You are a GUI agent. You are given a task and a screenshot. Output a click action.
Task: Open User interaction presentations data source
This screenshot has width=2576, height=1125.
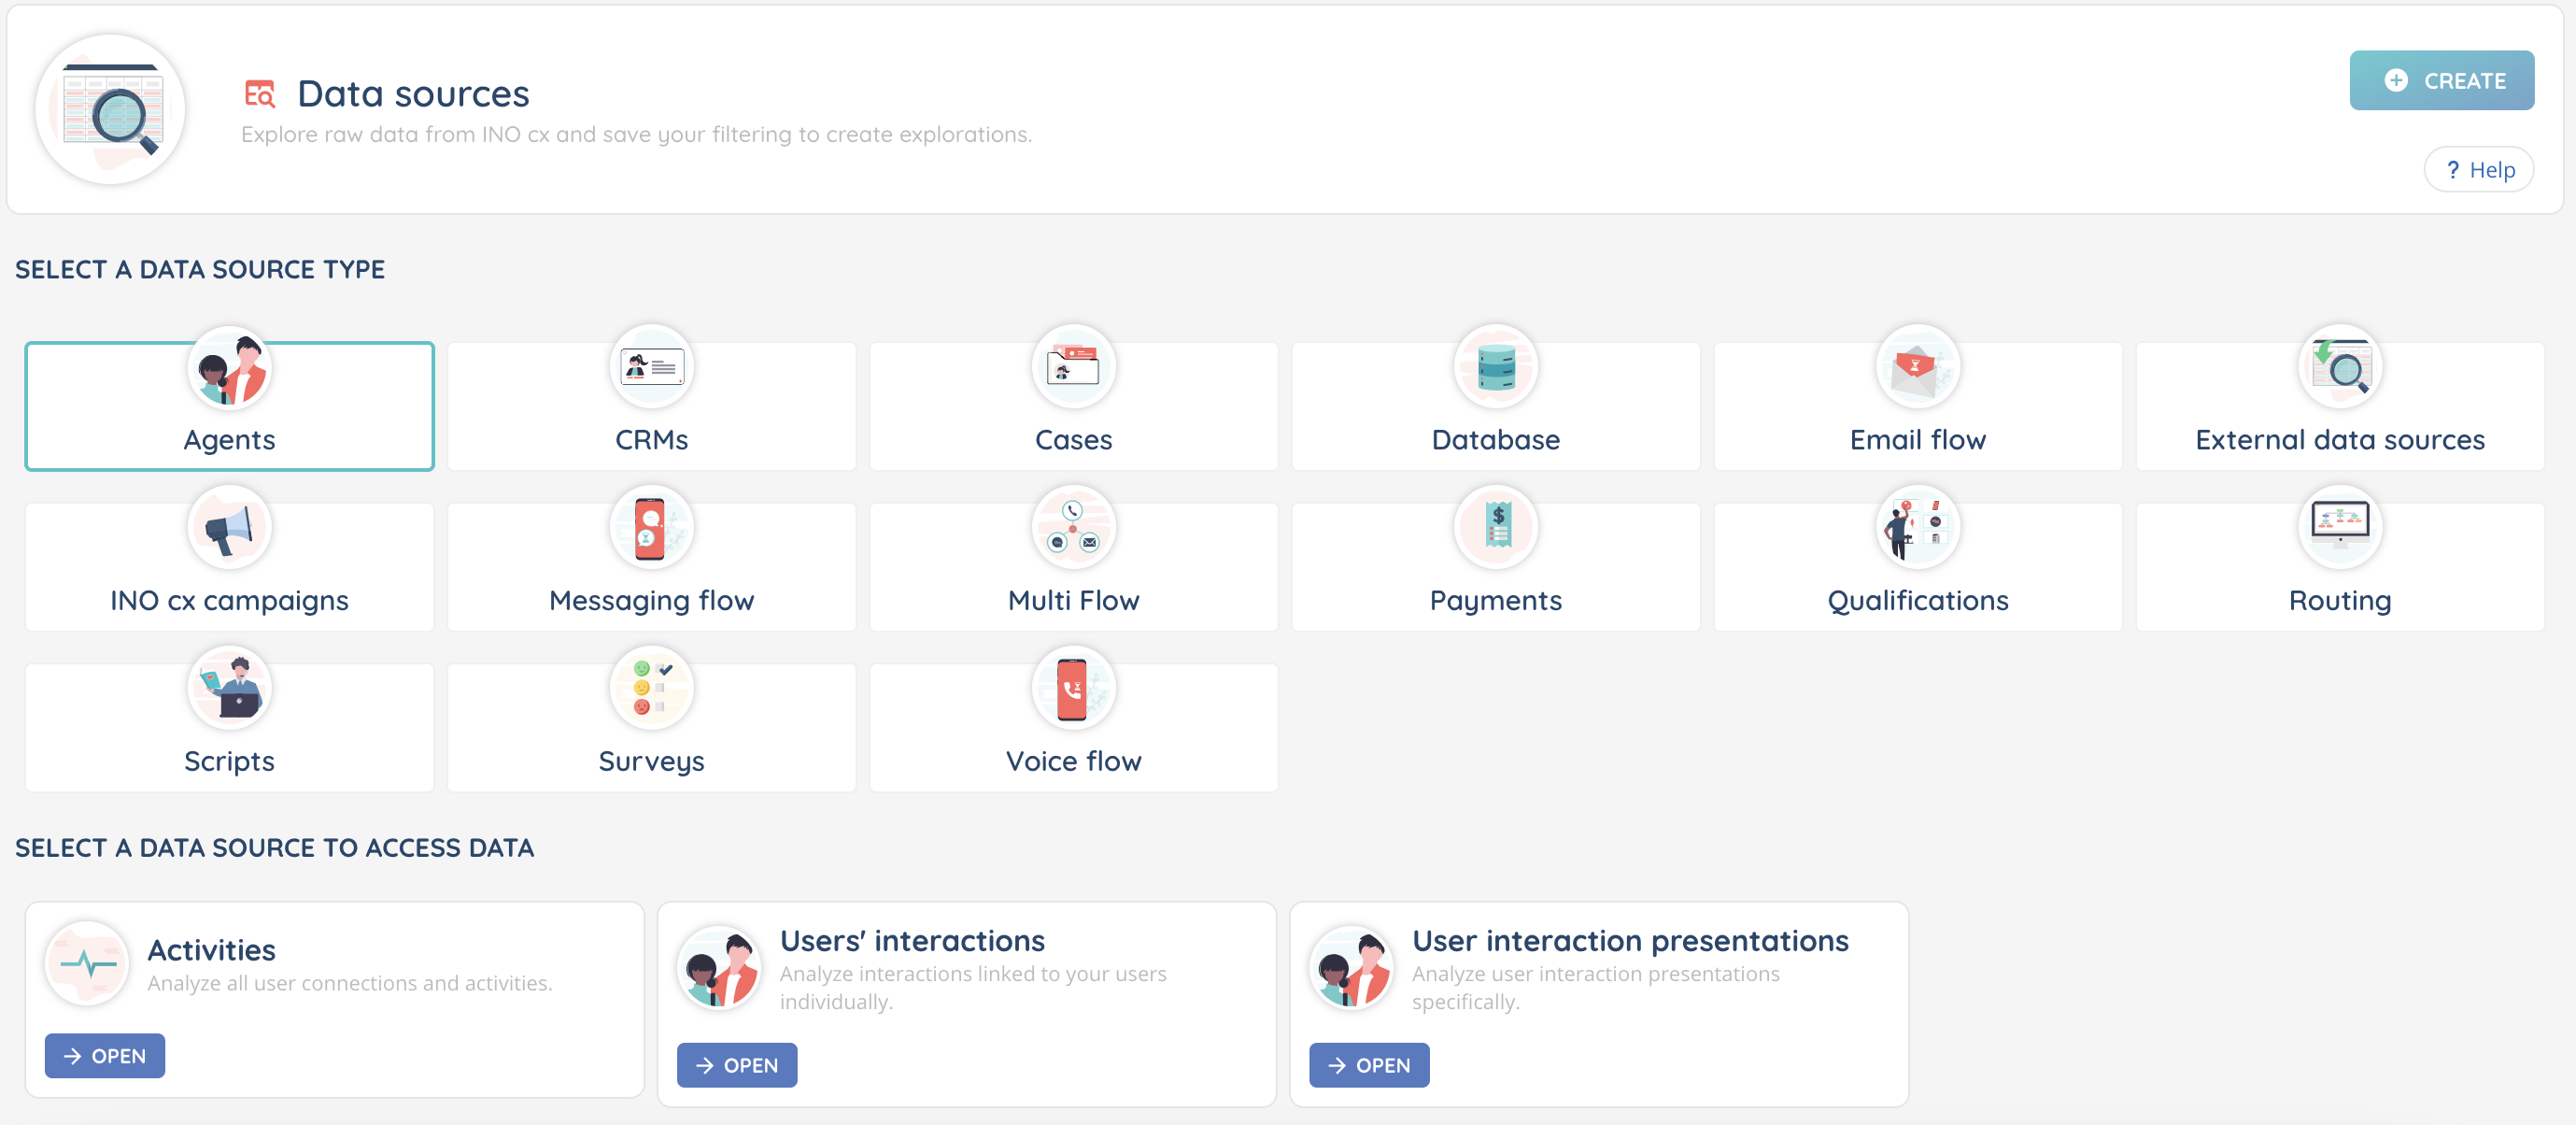pyautogui.click(x=1369, y=1065)
